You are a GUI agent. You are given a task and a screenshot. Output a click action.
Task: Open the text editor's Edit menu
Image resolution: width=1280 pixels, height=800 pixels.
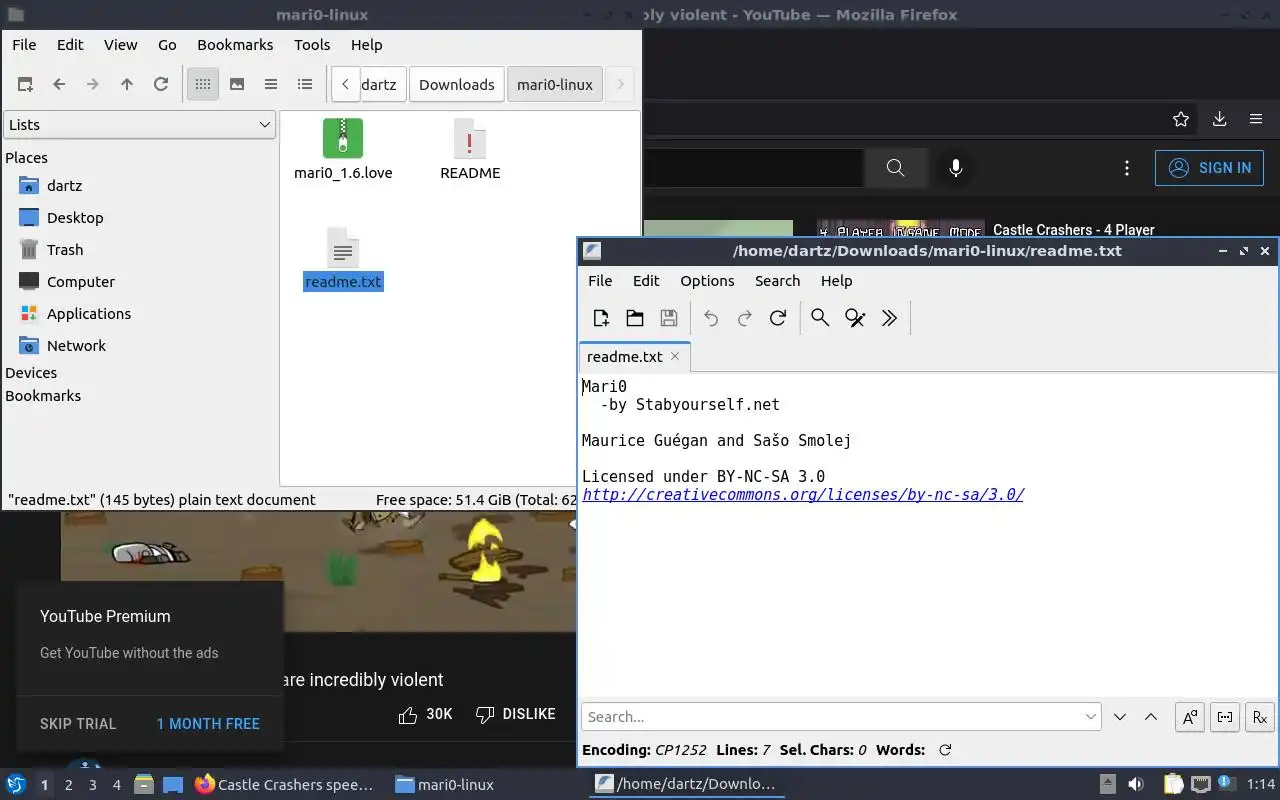point(646,281)
